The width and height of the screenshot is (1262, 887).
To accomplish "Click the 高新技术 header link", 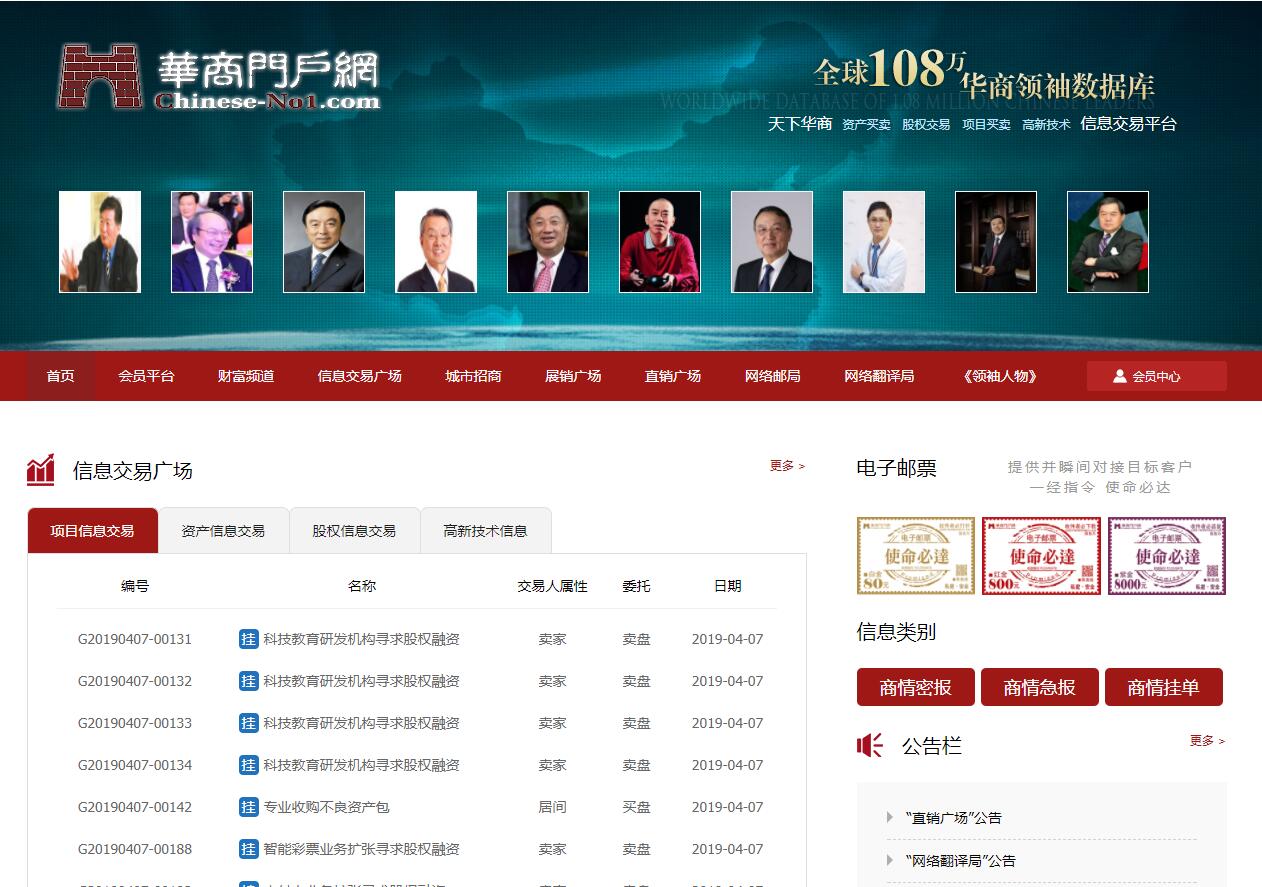I will click(1046, 125).
